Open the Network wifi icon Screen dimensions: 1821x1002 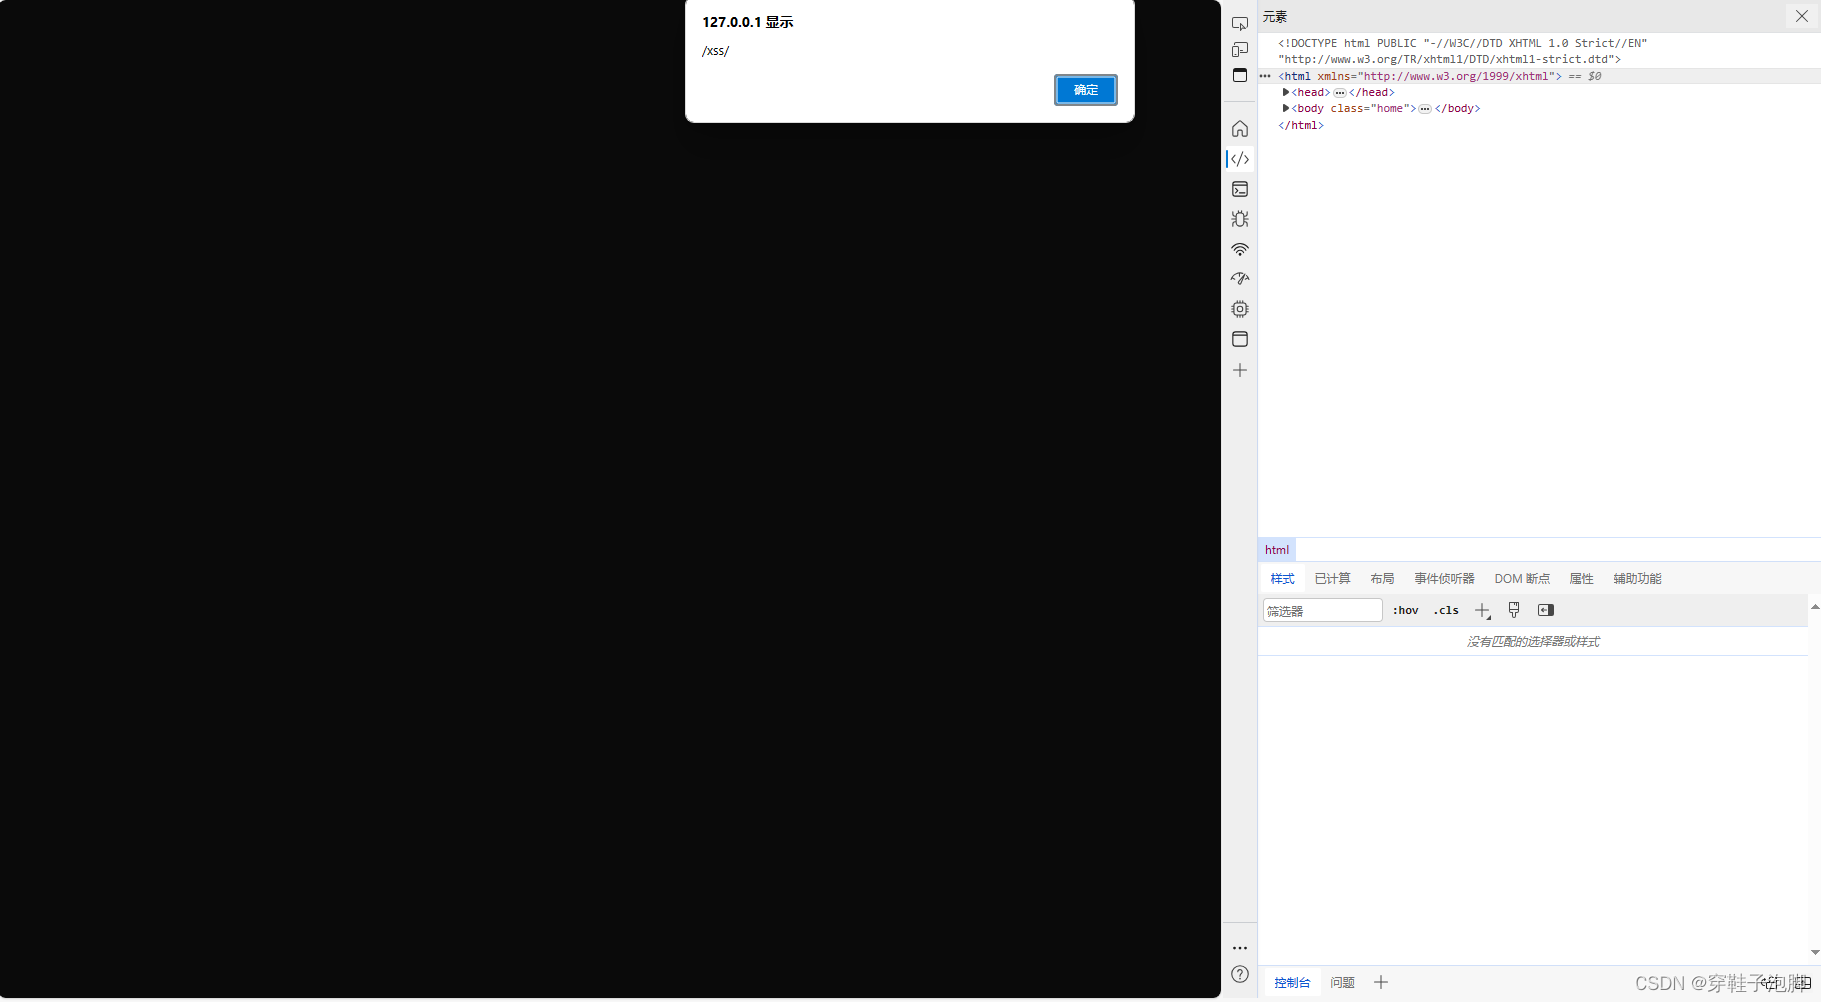click(1240, 249)
